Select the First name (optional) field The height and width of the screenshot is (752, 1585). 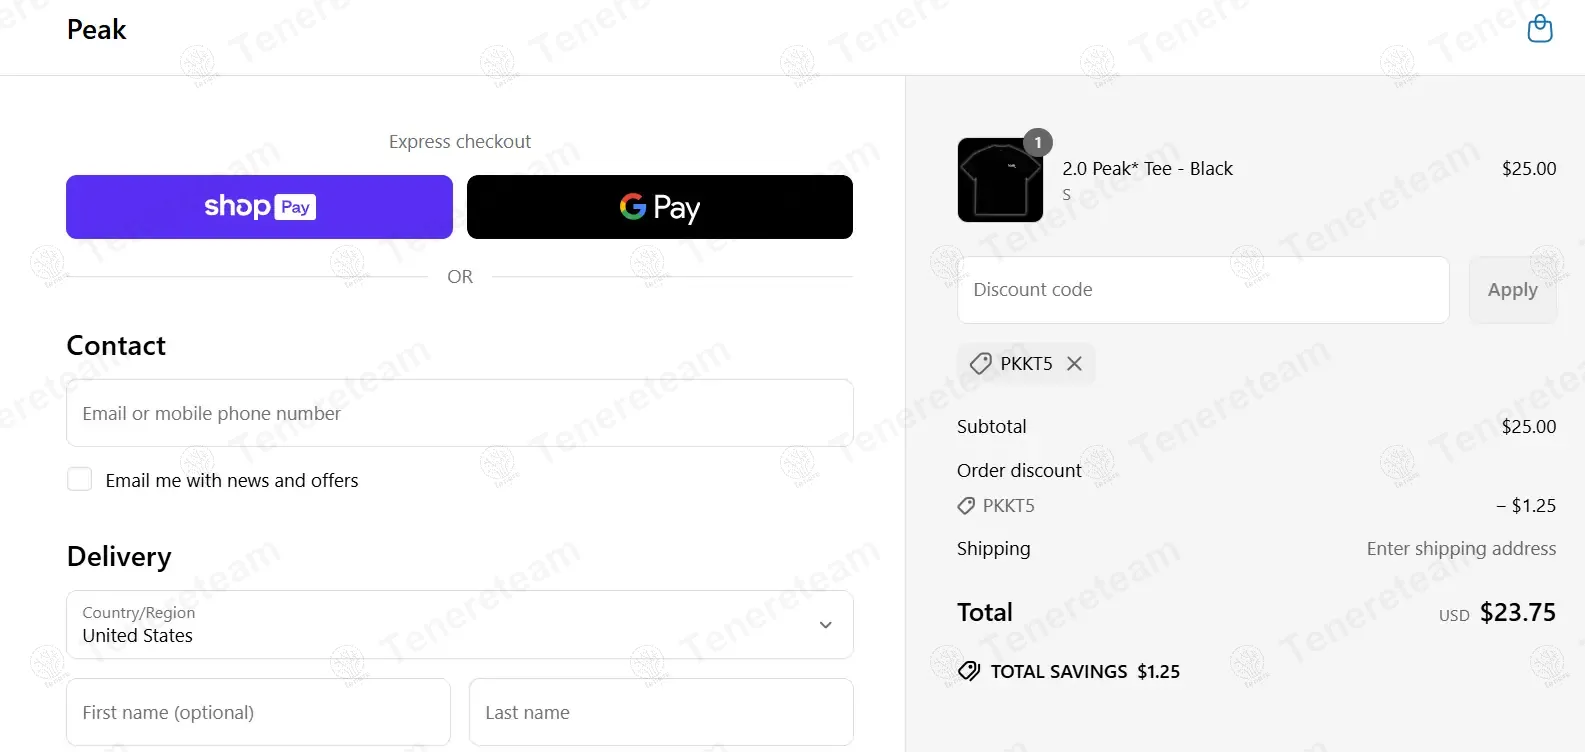pos(258,712)
